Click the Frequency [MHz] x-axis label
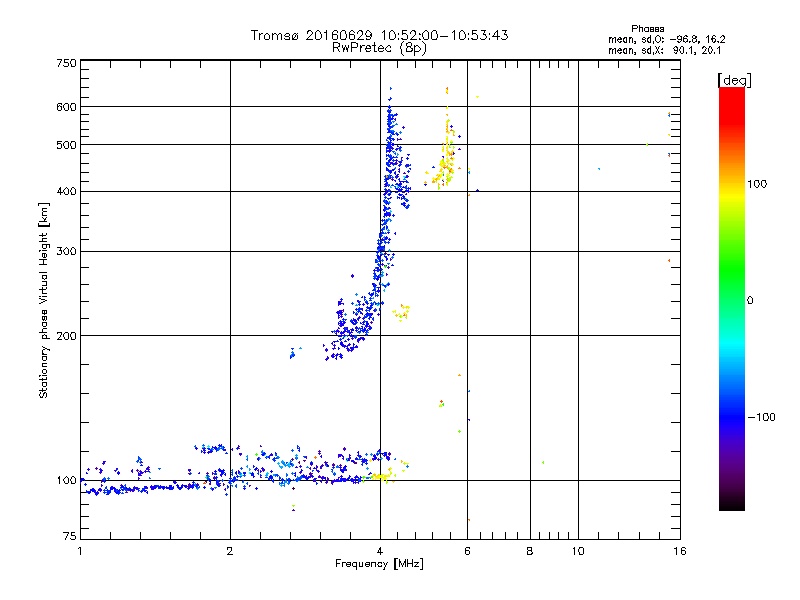This screenshot has height=600, width=800. [x=379, y=565]
